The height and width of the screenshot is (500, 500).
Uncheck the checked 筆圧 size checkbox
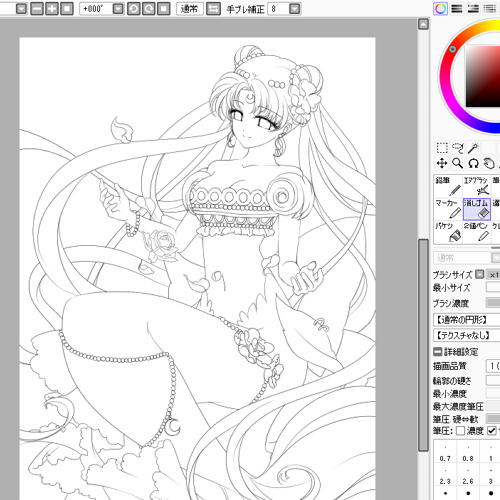click(x=492, y=431)
